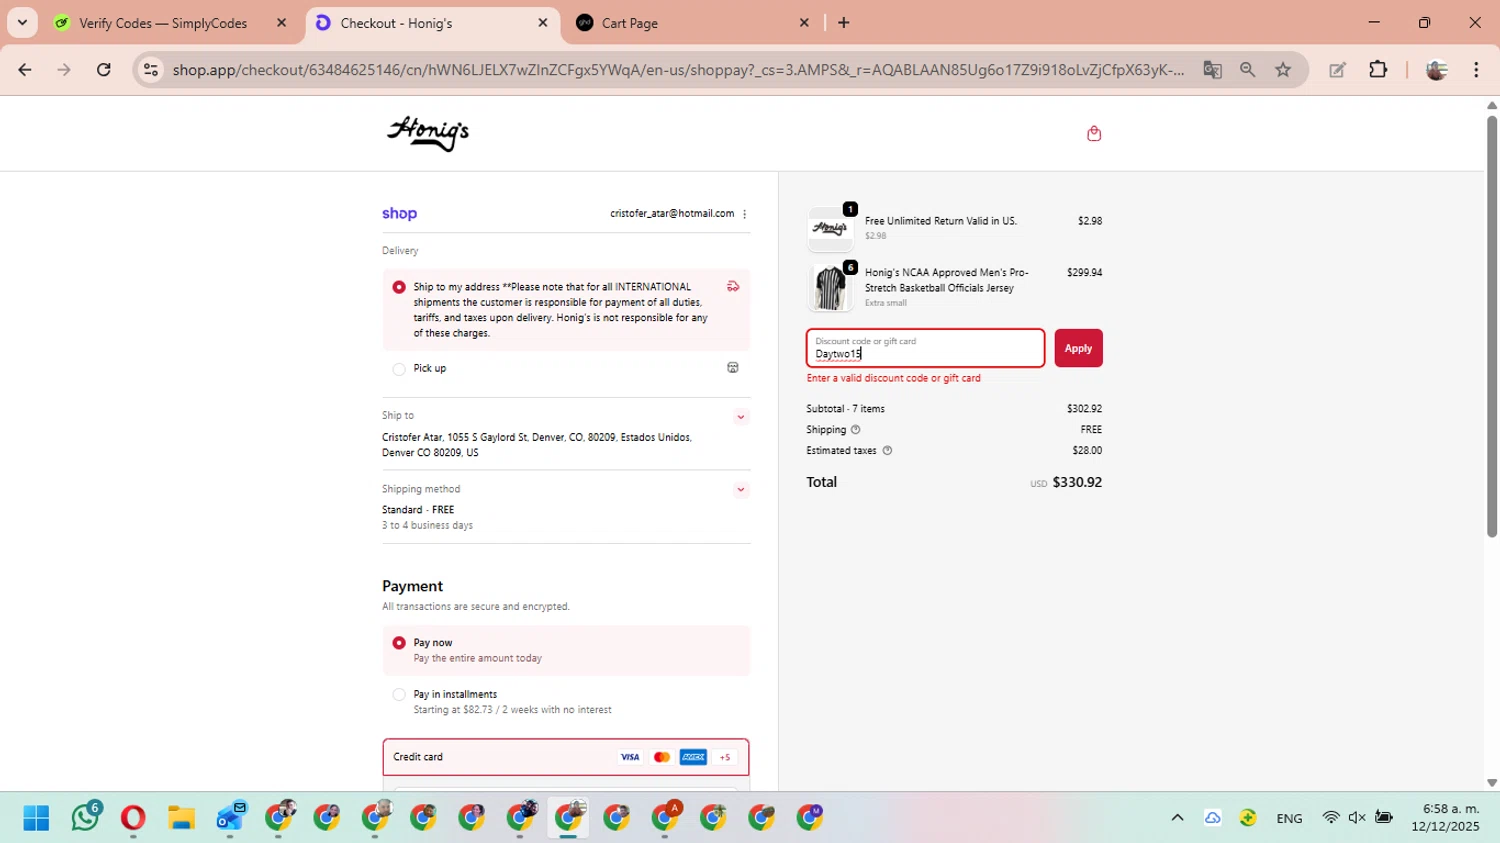The height and width of the screenshot is (843, 1500).
Task: Click the translate page icon
Action: pos(1212,69)
